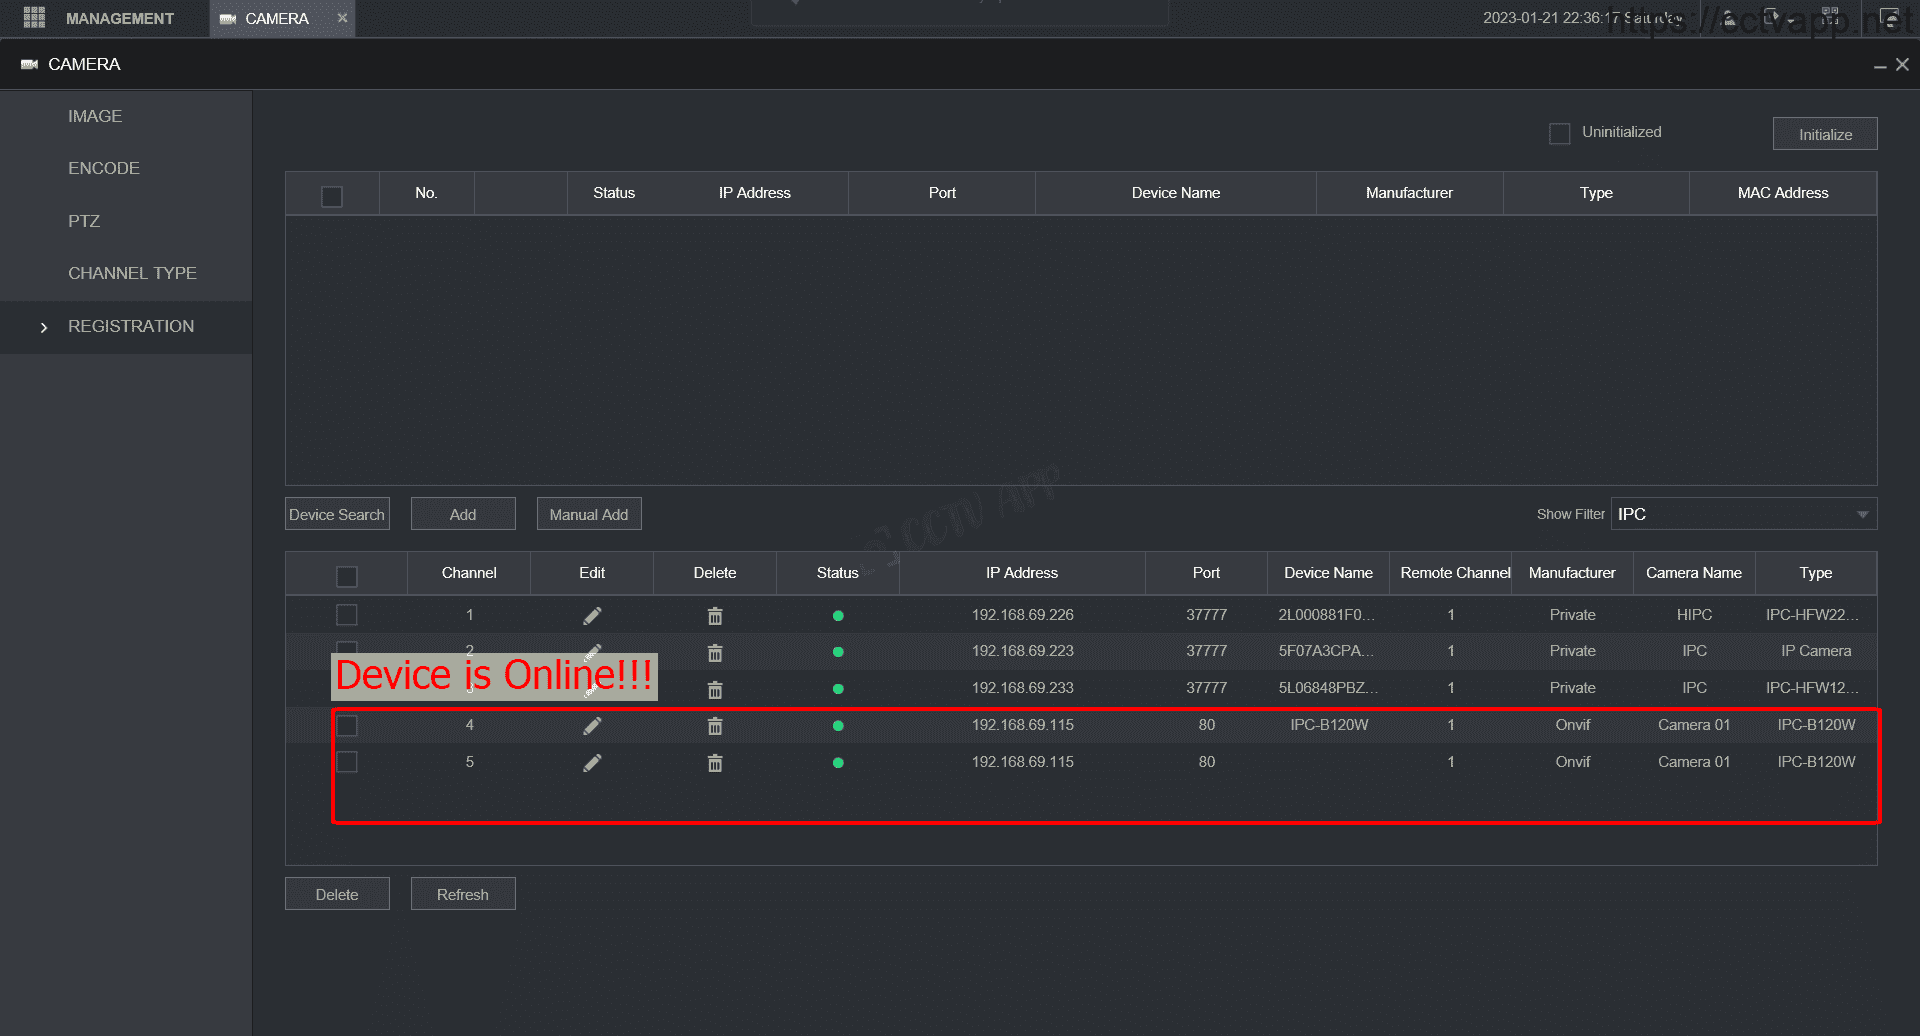The width and height of the screenshot is (1920, 1036).
Task: Delete channel 5 via its trash icon
Action: click(715, 763)
